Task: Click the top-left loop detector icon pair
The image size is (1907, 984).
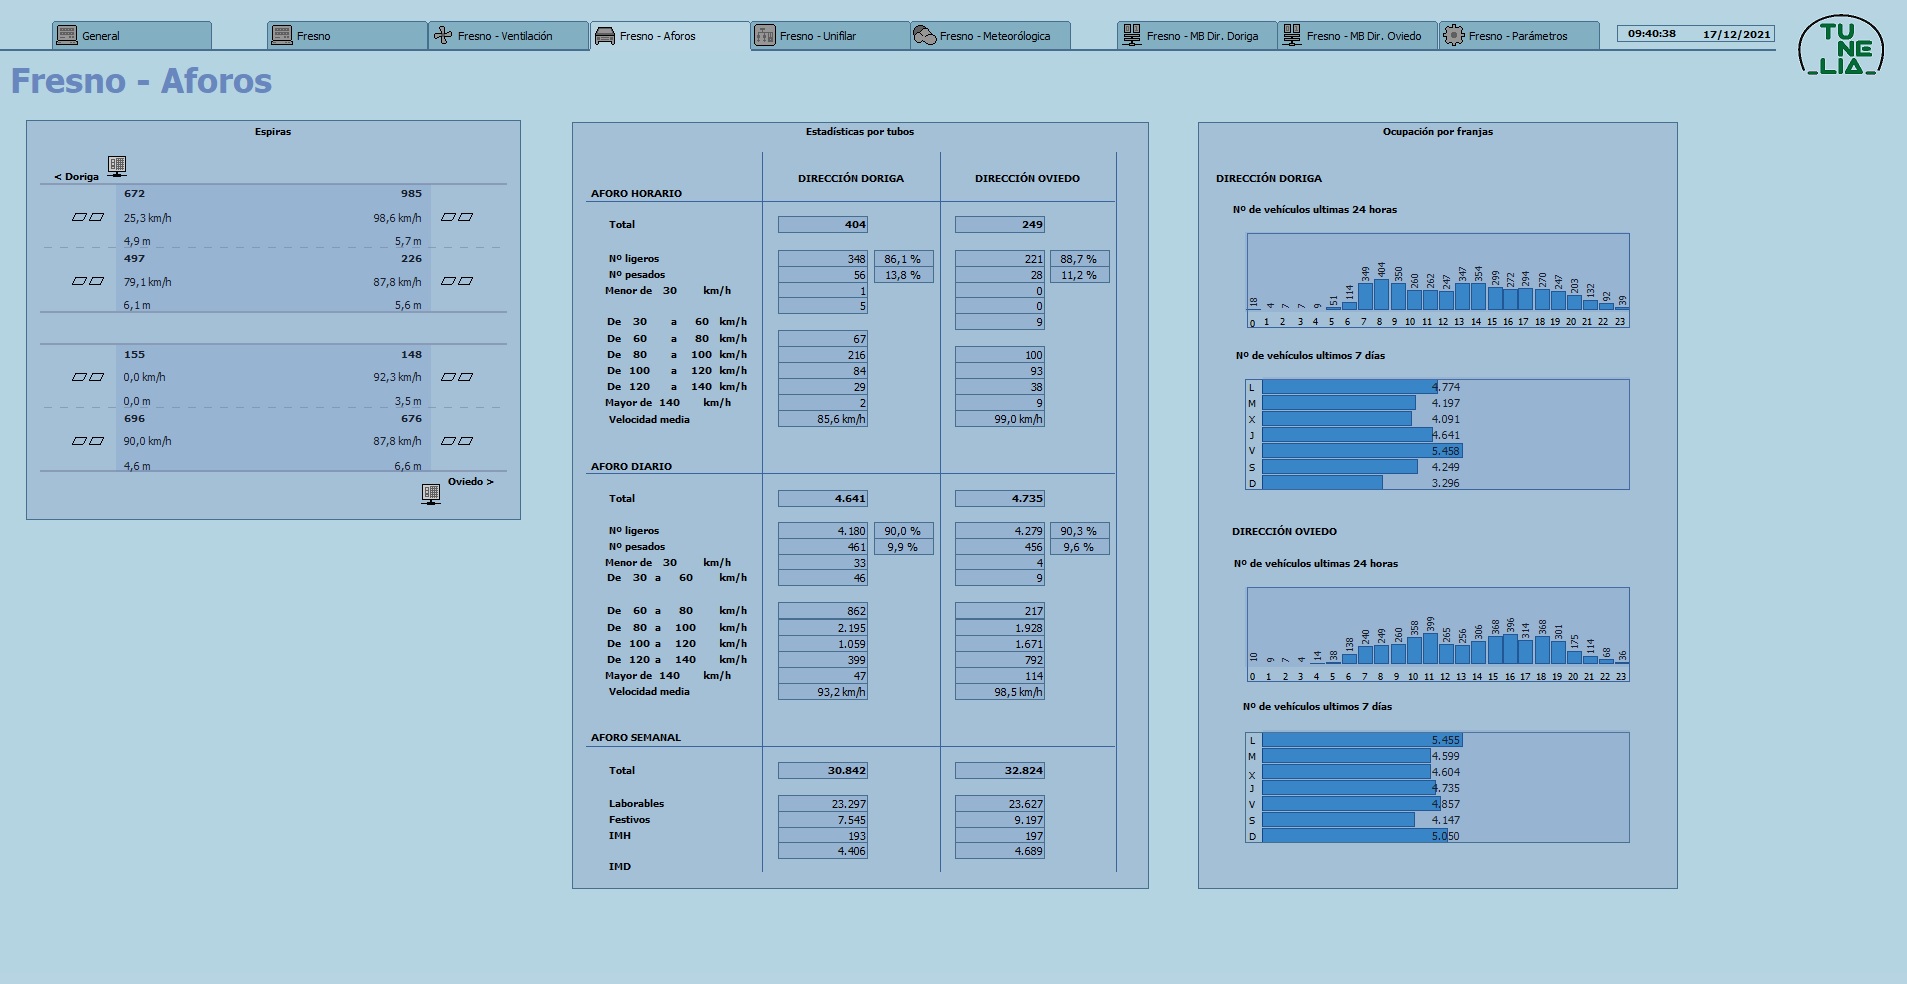Action: [88, 217]
